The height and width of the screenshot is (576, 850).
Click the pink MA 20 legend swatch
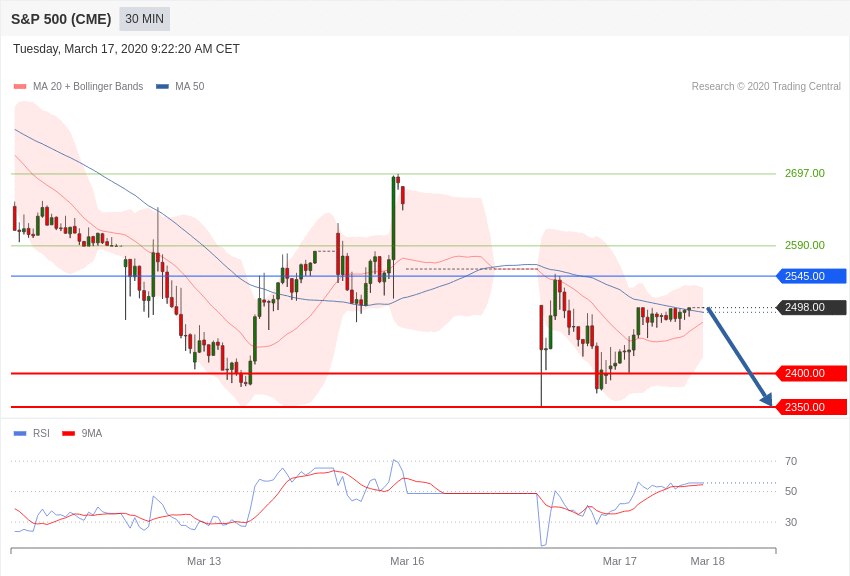(x=20, y=86)
